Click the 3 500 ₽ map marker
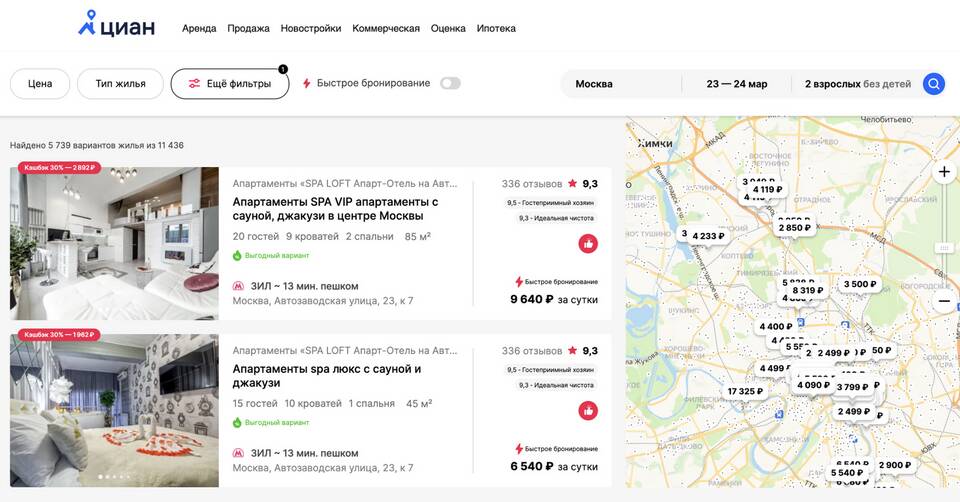The image size is (960, 502). 860,284
